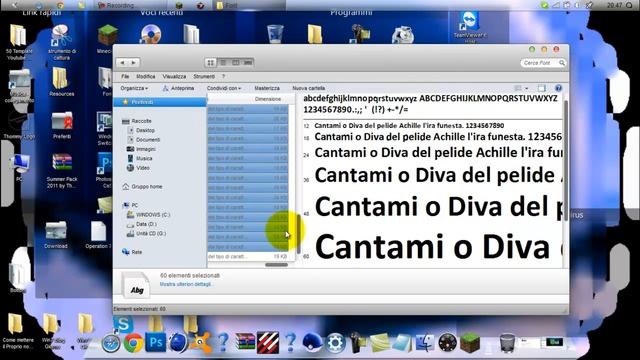Select WINDOWS (C:) drive
640x360 pixels.
[153, 215]
